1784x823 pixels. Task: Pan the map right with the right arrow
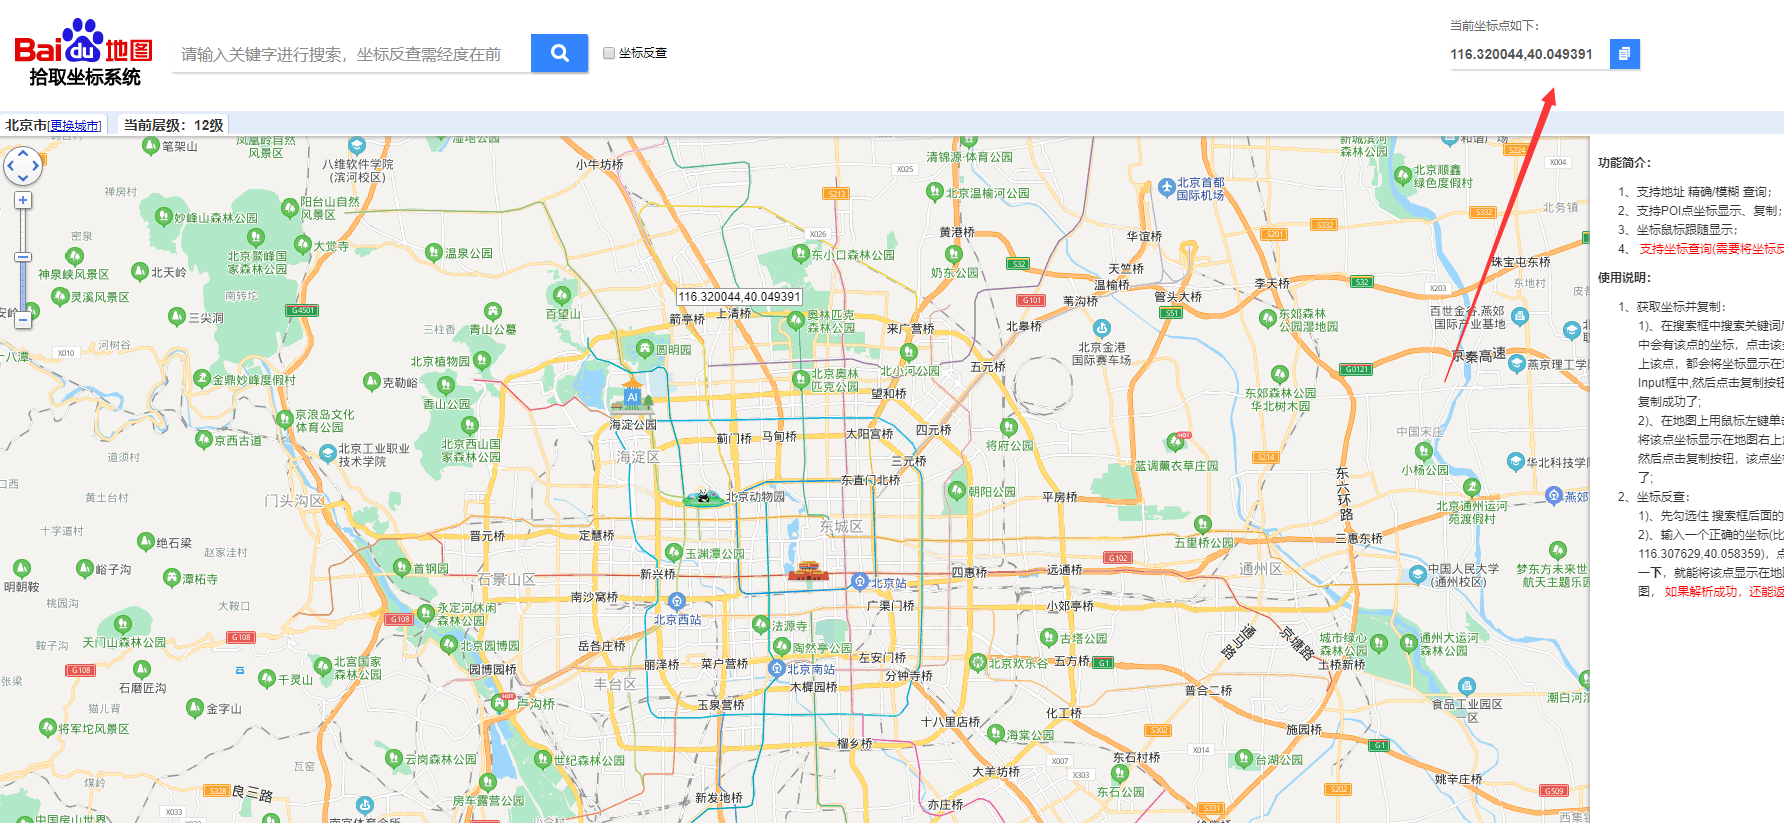point(36,166)
